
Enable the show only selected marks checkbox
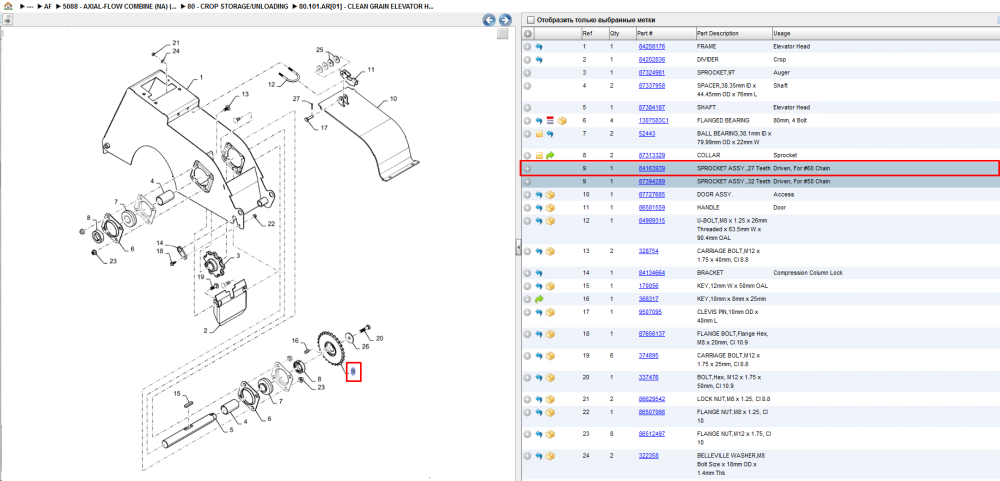[x=531, y=20]
